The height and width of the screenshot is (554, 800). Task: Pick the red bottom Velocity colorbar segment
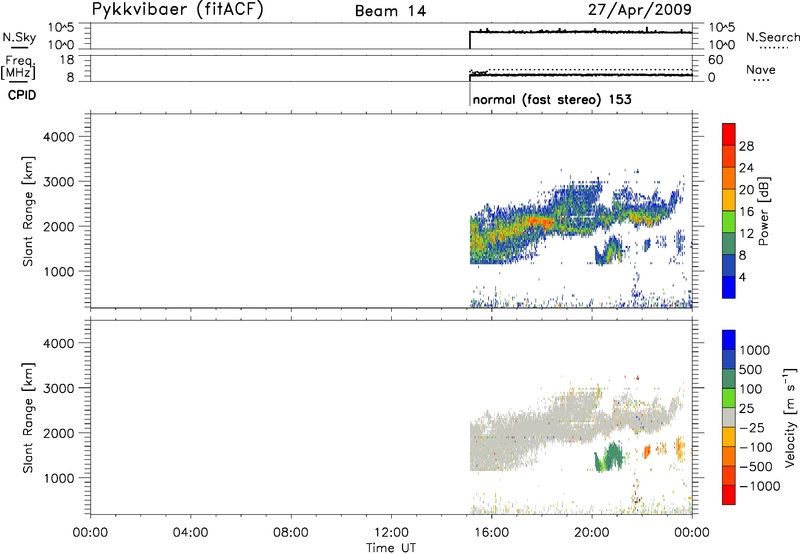tap(729, 495)
